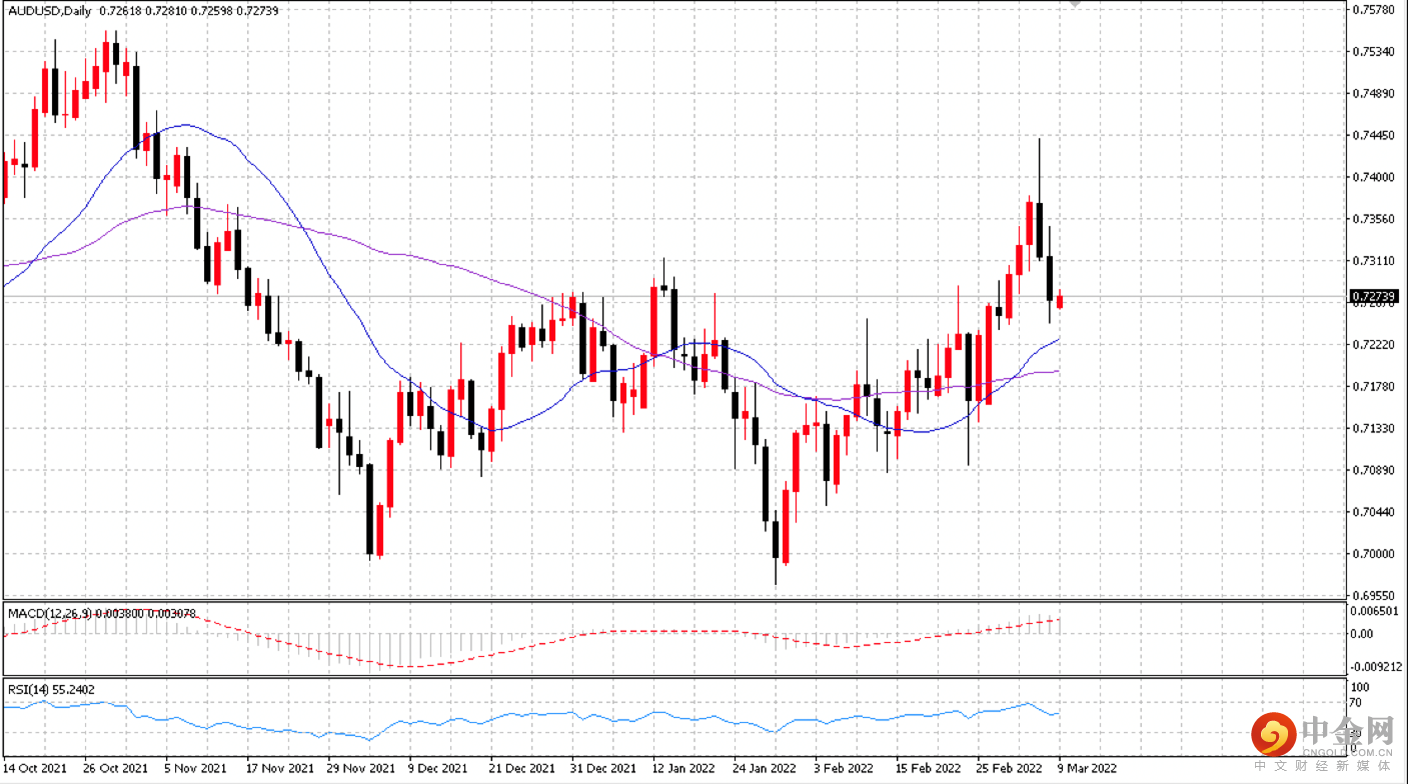The height and width of the screenshot is (784, 1408).
Task: Click the RSI scale value 70
Action: (1357, 703)
